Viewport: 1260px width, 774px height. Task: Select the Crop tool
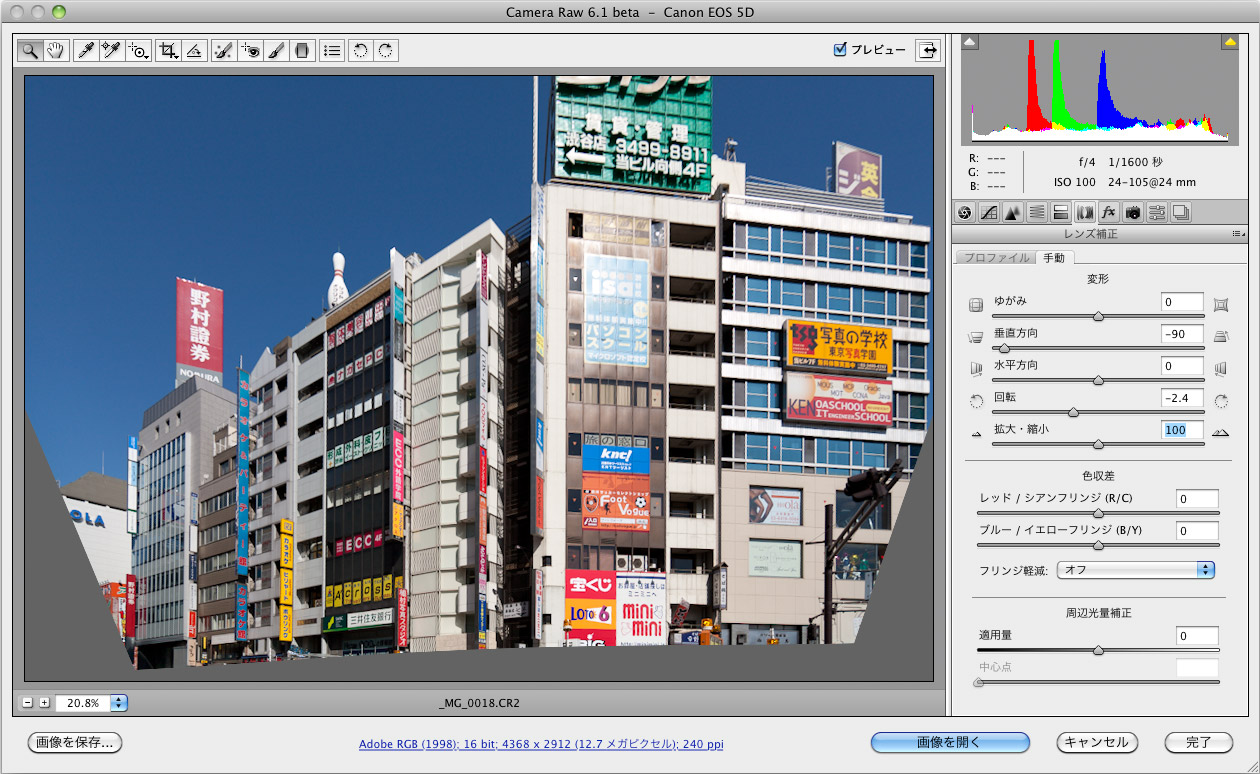coord(169,50)
